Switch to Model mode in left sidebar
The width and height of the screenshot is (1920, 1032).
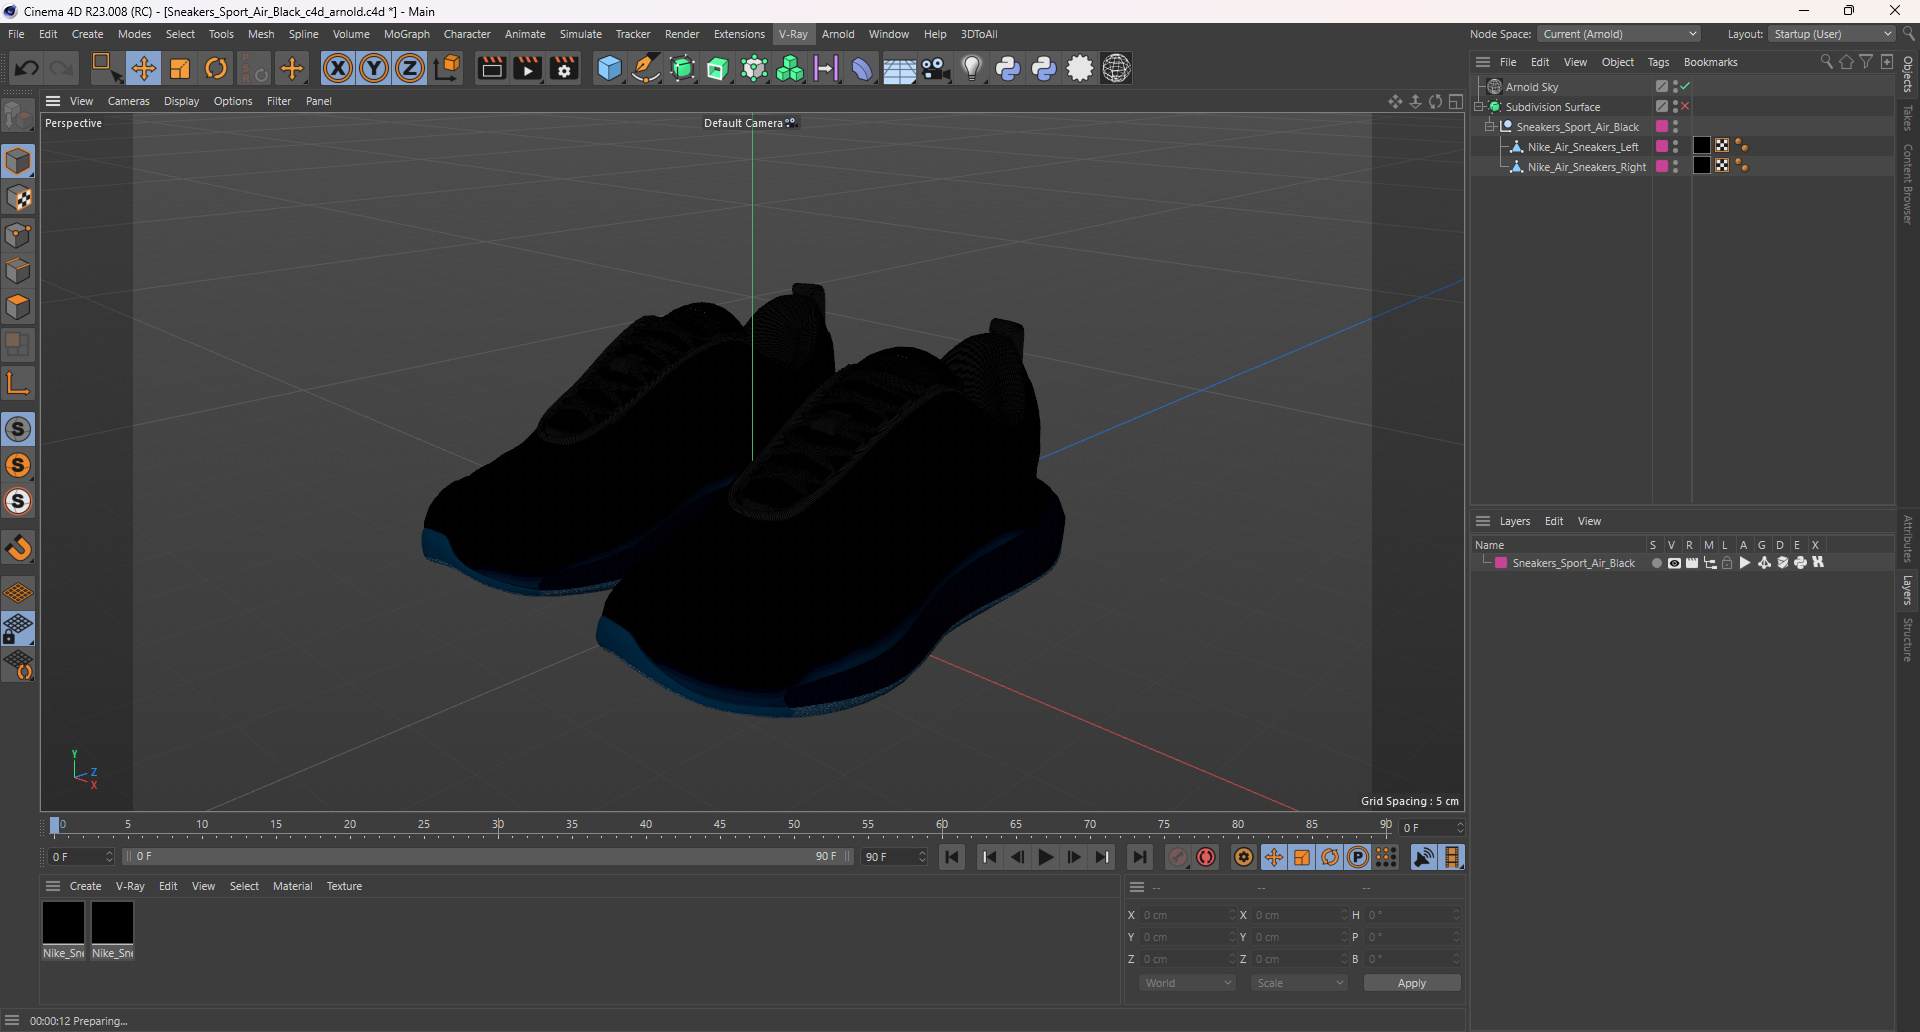coord(18,161)
